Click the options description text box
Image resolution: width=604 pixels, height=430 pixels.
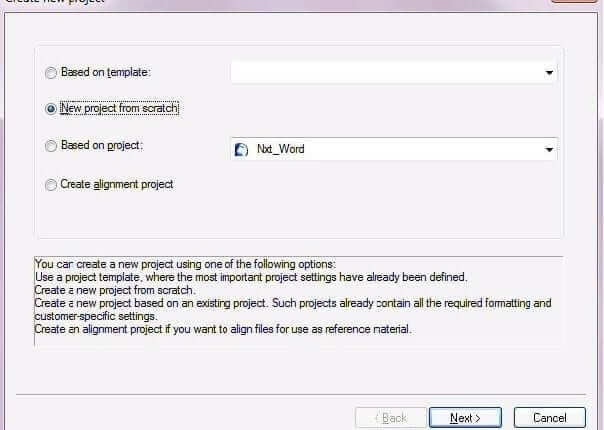299,302
